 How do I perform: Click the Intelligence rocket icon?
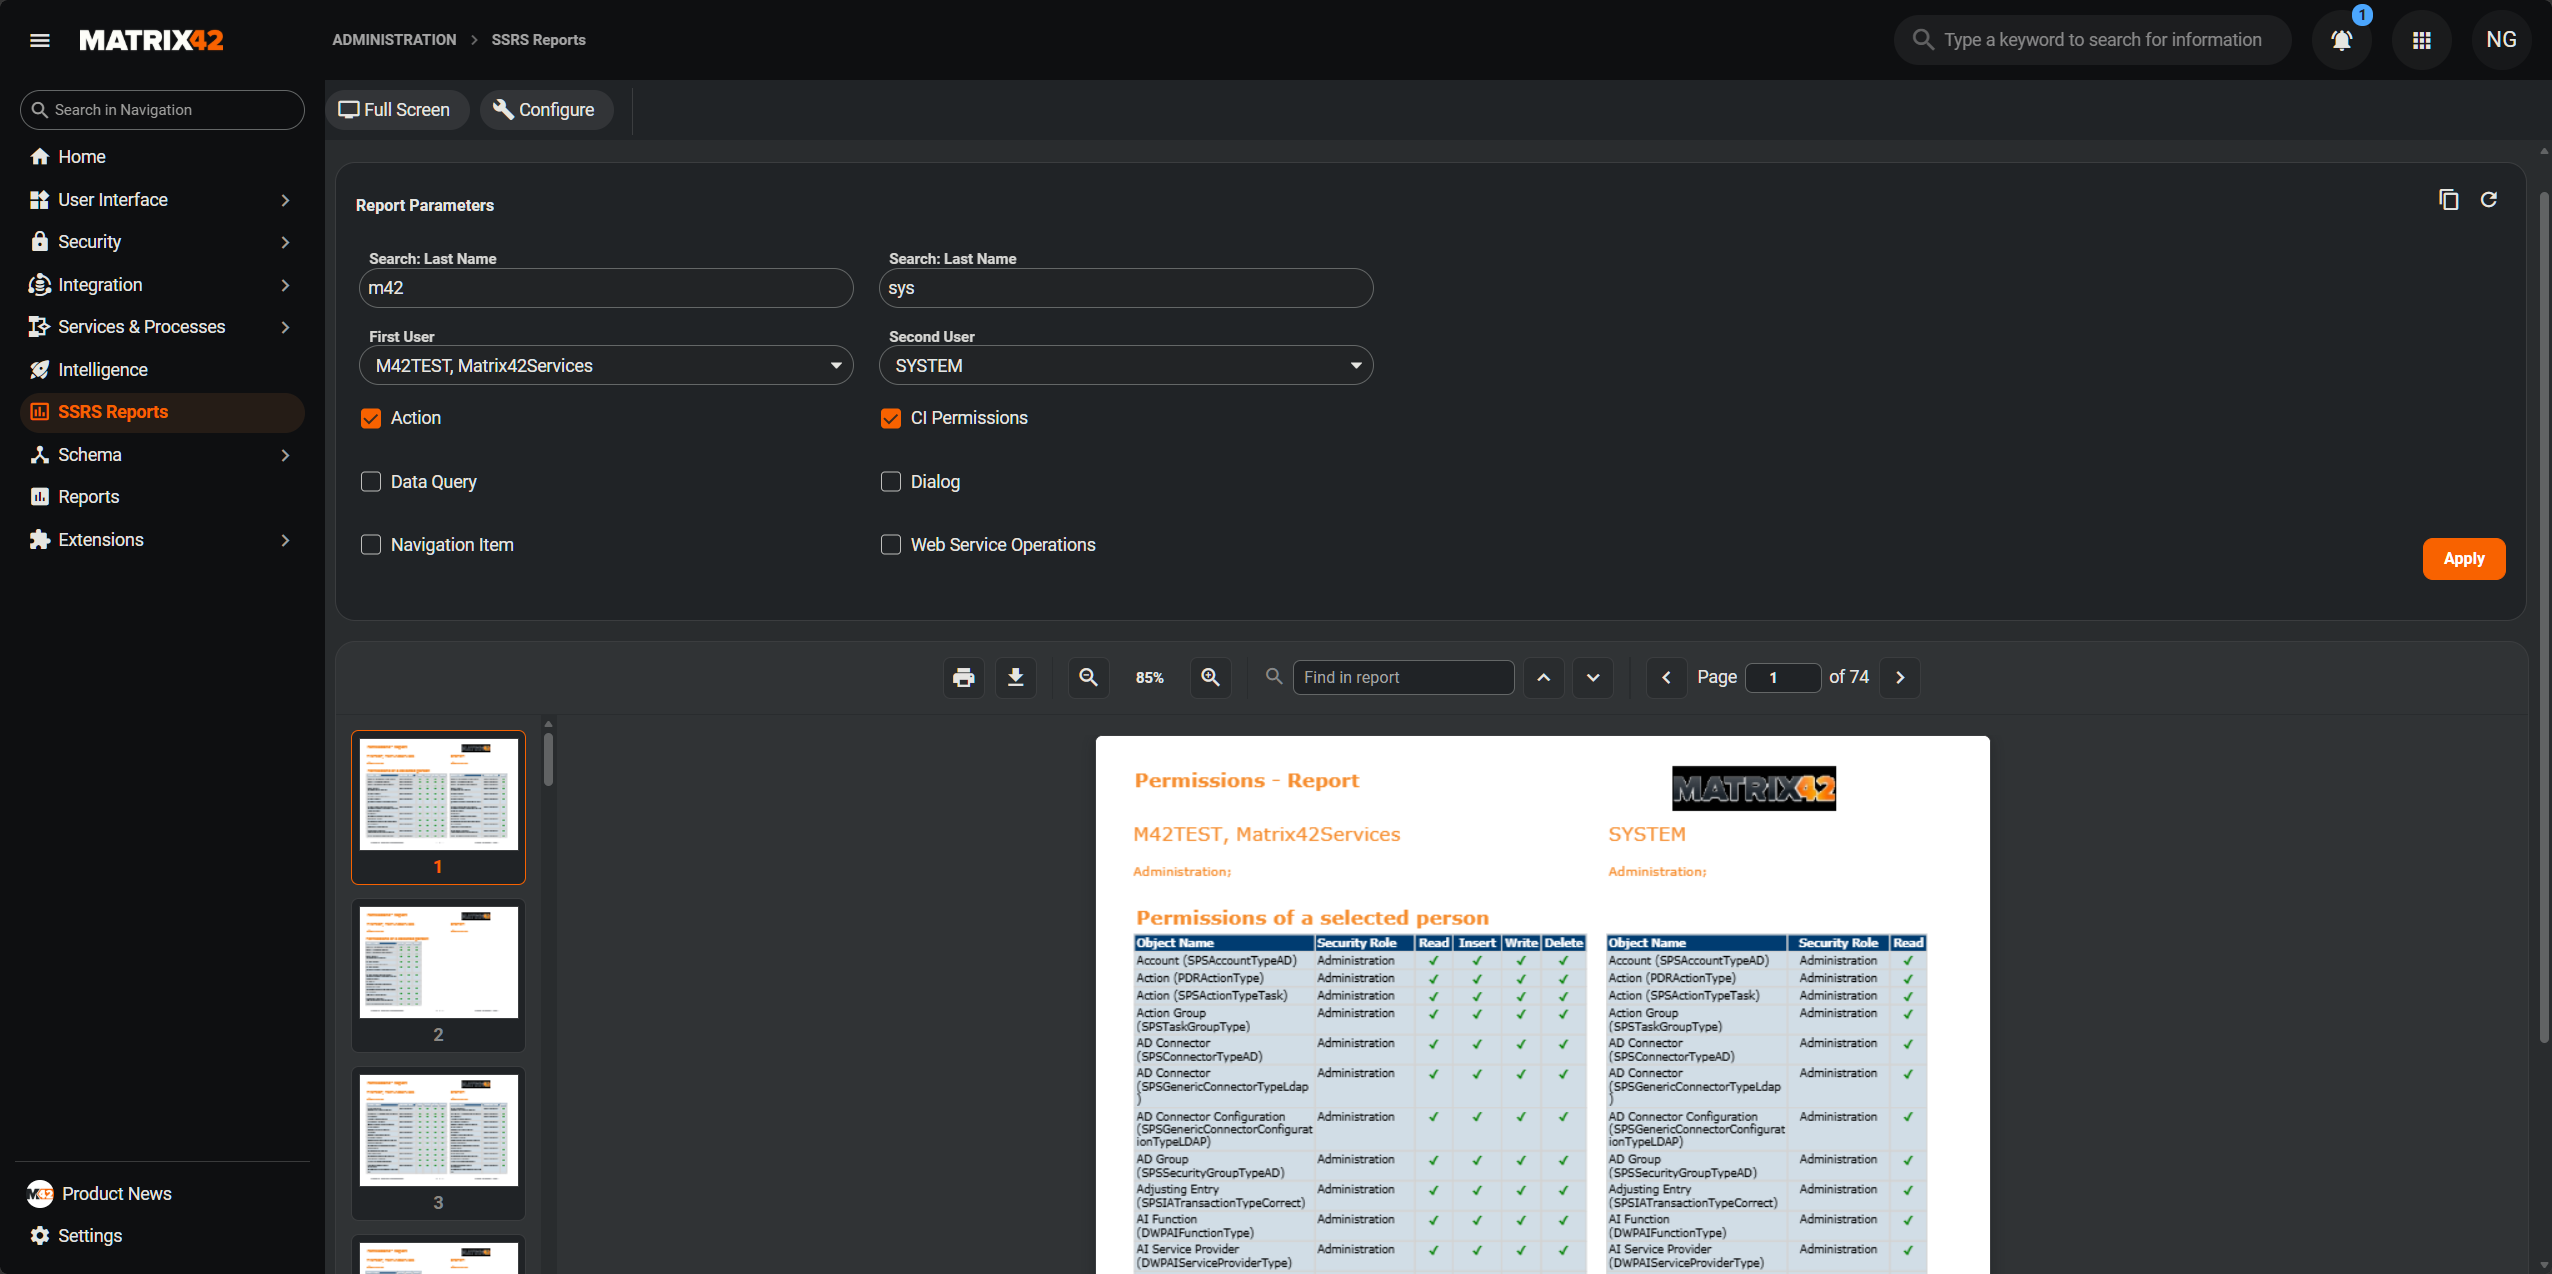[40, 370]
